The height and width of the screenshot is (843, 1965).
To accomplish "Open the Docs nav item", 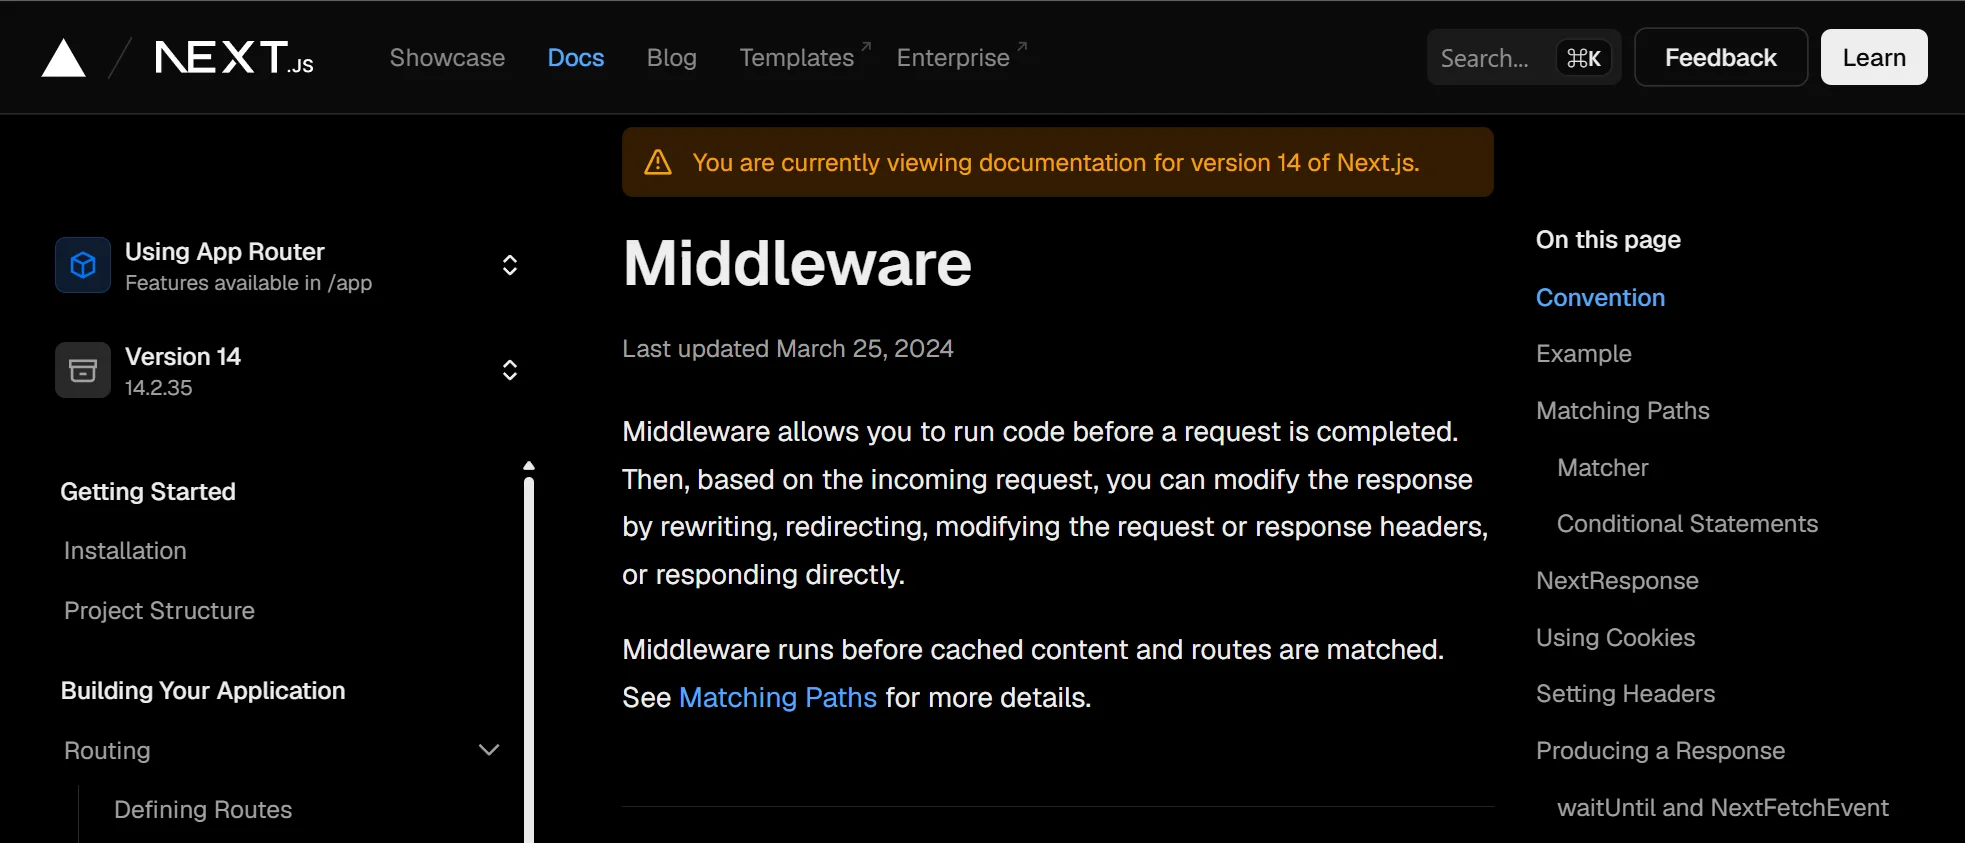I will tap(576, 58).
